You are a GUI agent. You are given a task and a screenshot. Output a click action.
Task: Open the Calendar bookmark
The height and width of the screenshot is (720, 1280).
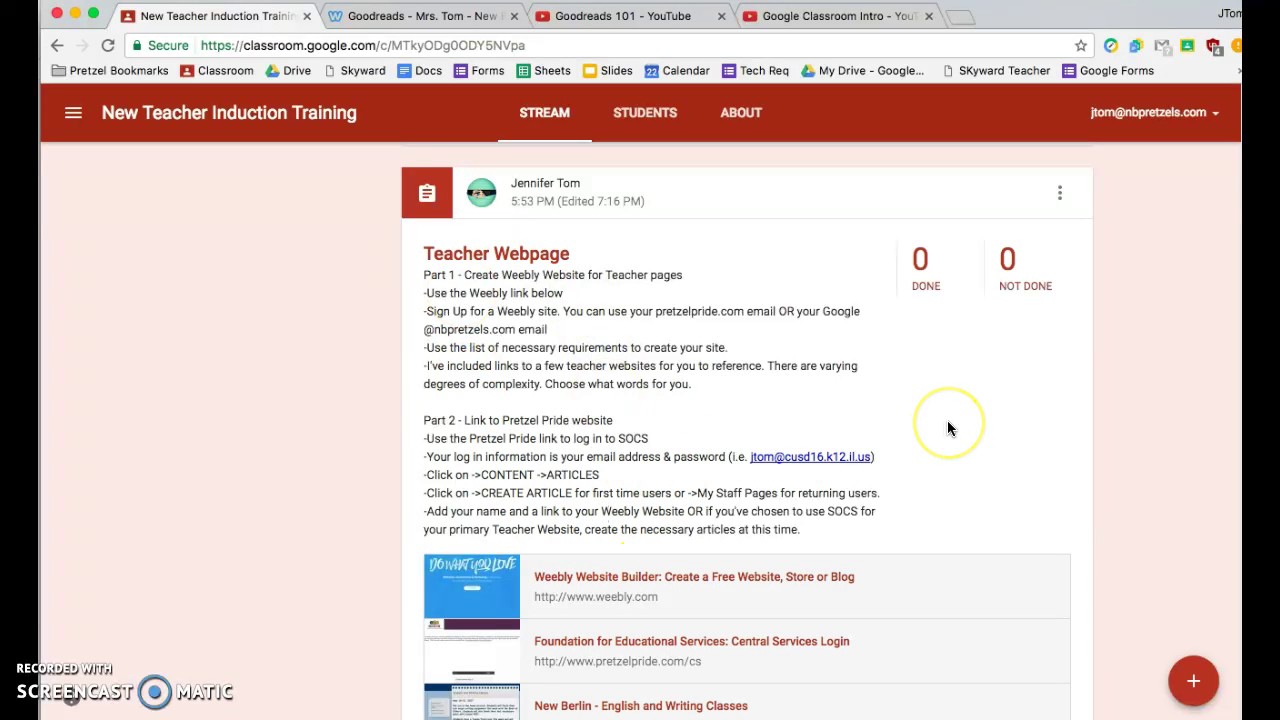pos(677,71)
